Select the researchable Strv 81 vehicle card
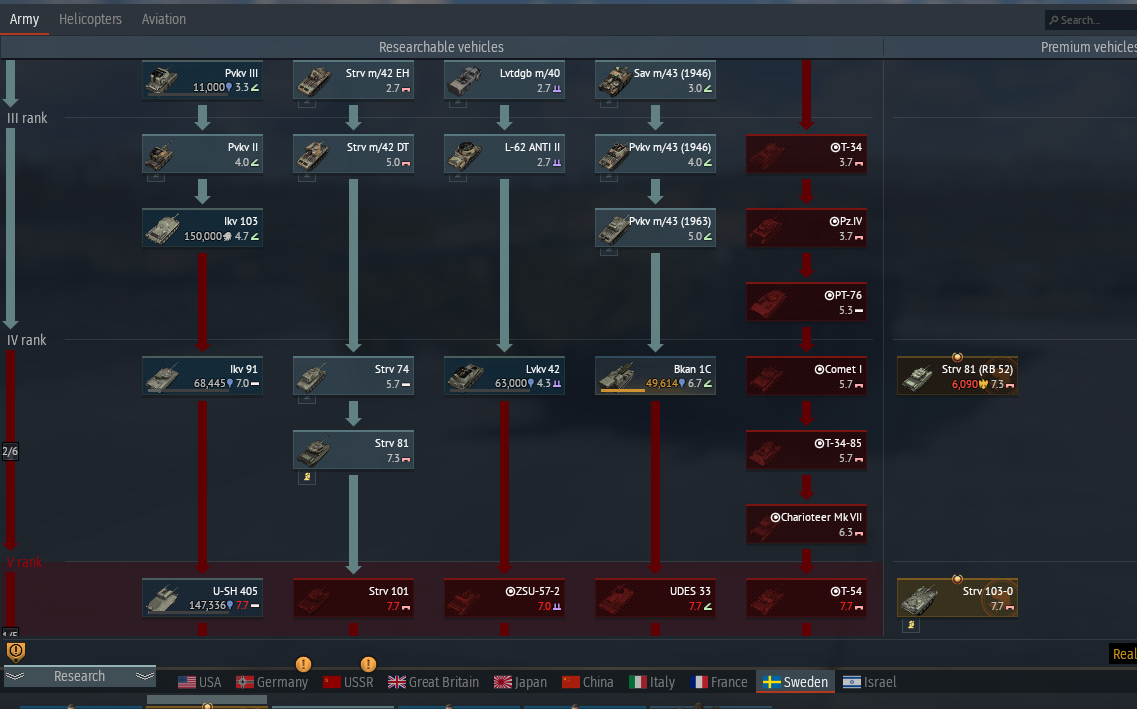The image size is (1137, 709). (353, 449)
